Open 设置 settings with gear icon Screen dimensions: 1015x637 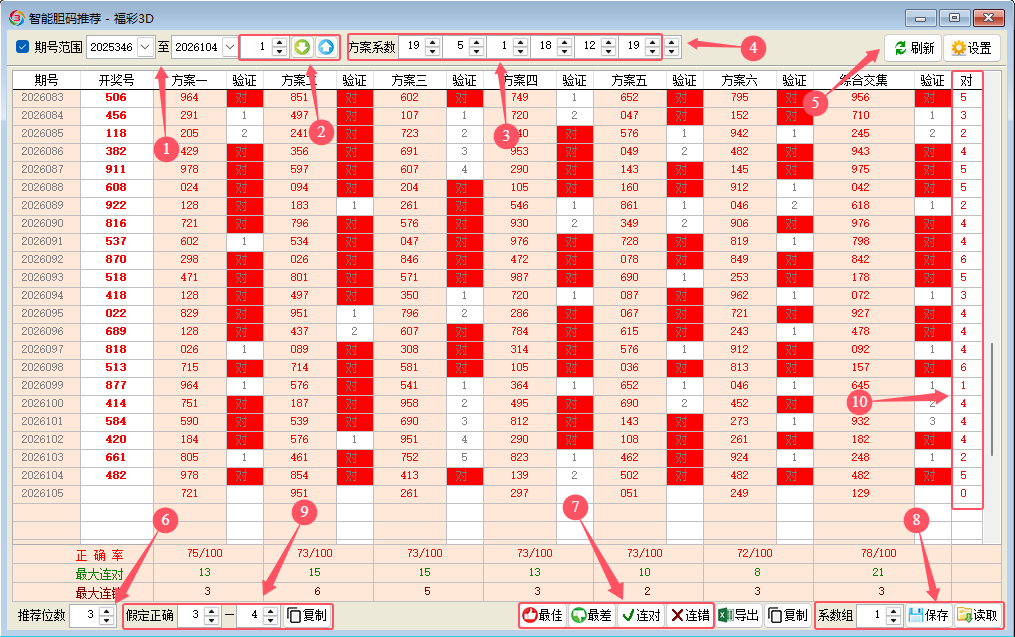(x=972, y=48)
